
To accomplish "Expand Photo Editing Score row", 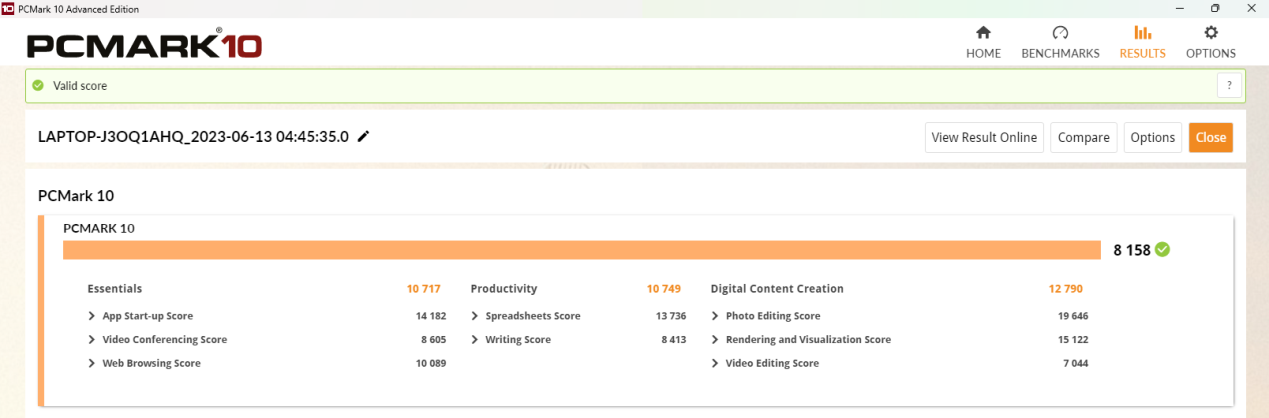I will (x=715, y=316).
